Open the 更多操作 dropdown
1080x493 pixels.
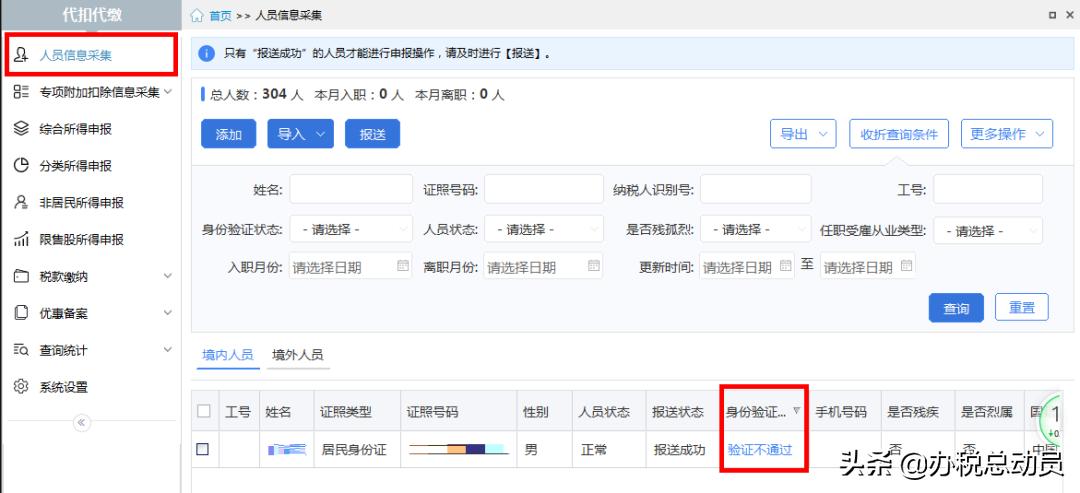(x=1007, y=134)
